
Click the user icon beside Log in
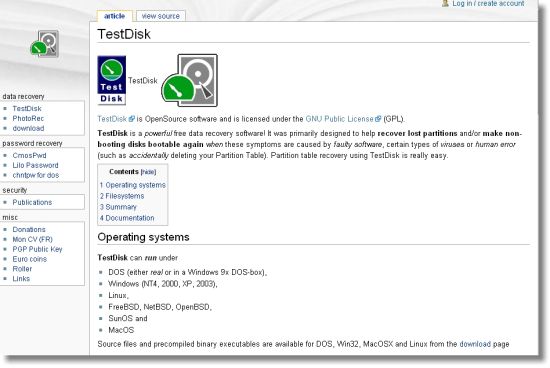click(x=445, y=3)
